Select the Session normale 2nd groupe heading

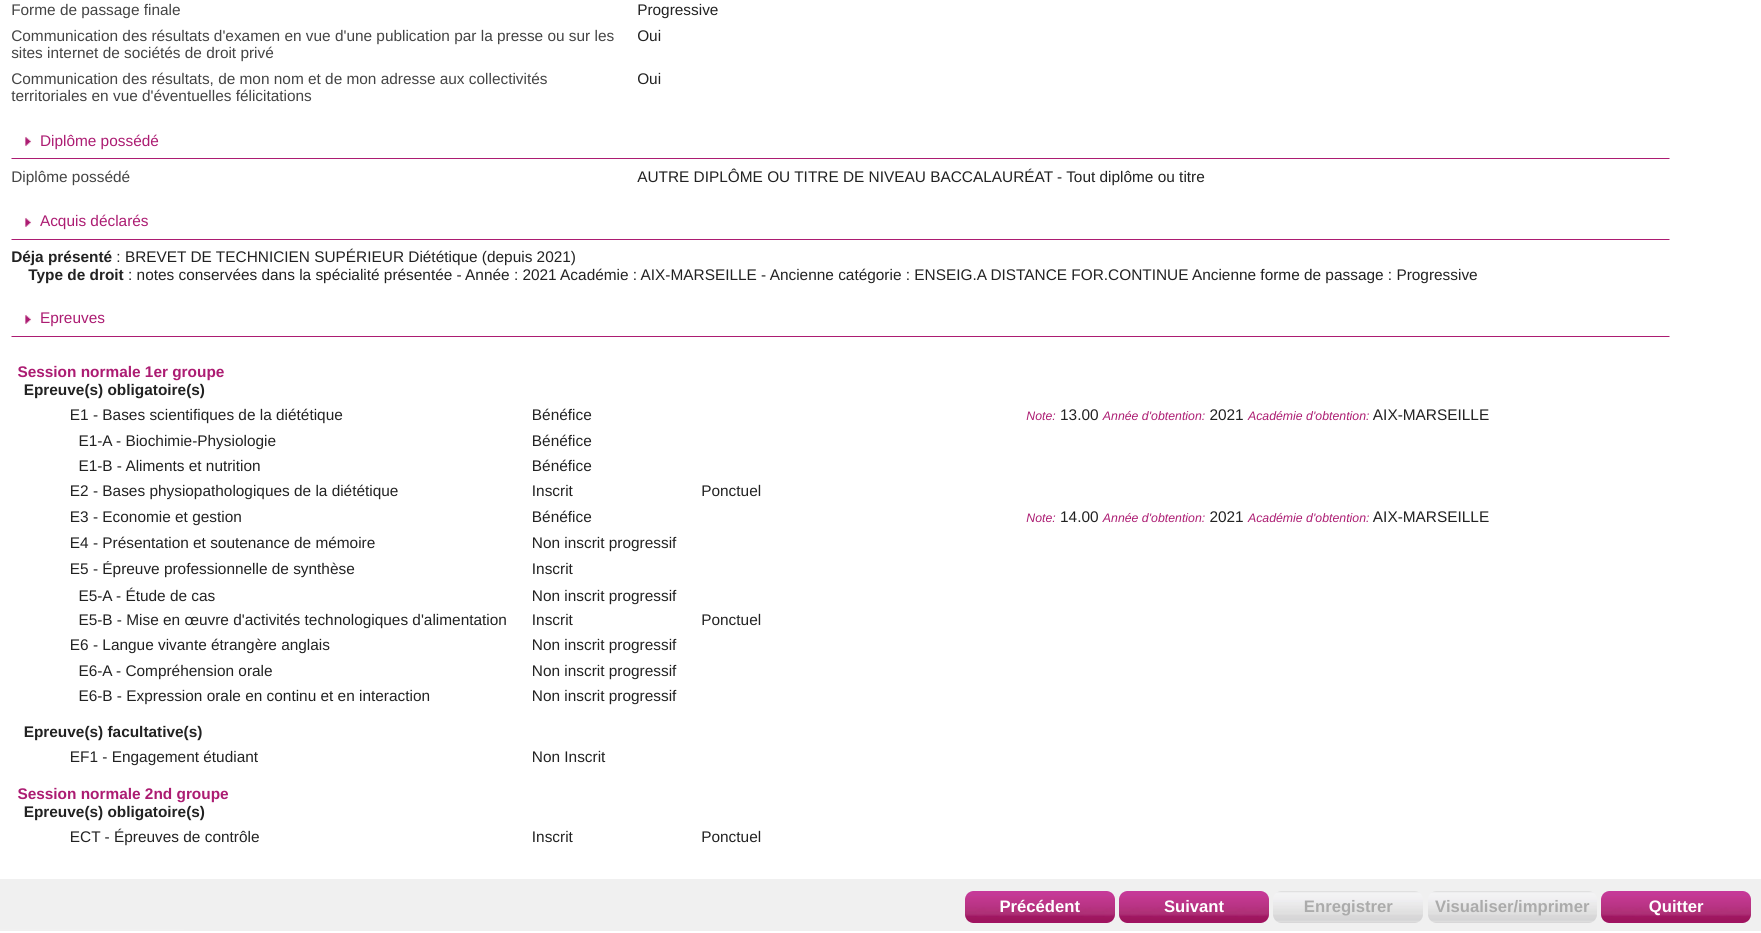[x=122, y=794]
